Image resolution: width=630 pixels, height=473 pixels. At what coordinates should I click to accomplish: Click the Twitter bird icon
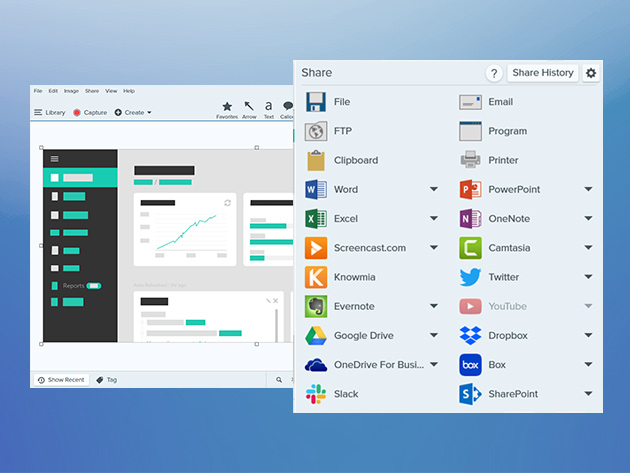(470, 277)
